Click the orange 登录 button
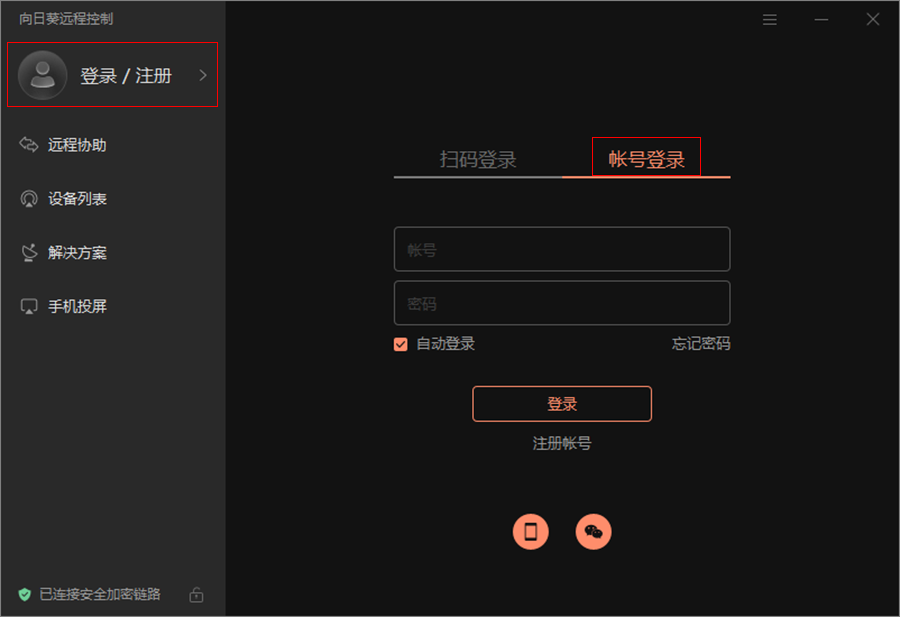This screenshot has height=617, width=900. [x=562, y=404]
